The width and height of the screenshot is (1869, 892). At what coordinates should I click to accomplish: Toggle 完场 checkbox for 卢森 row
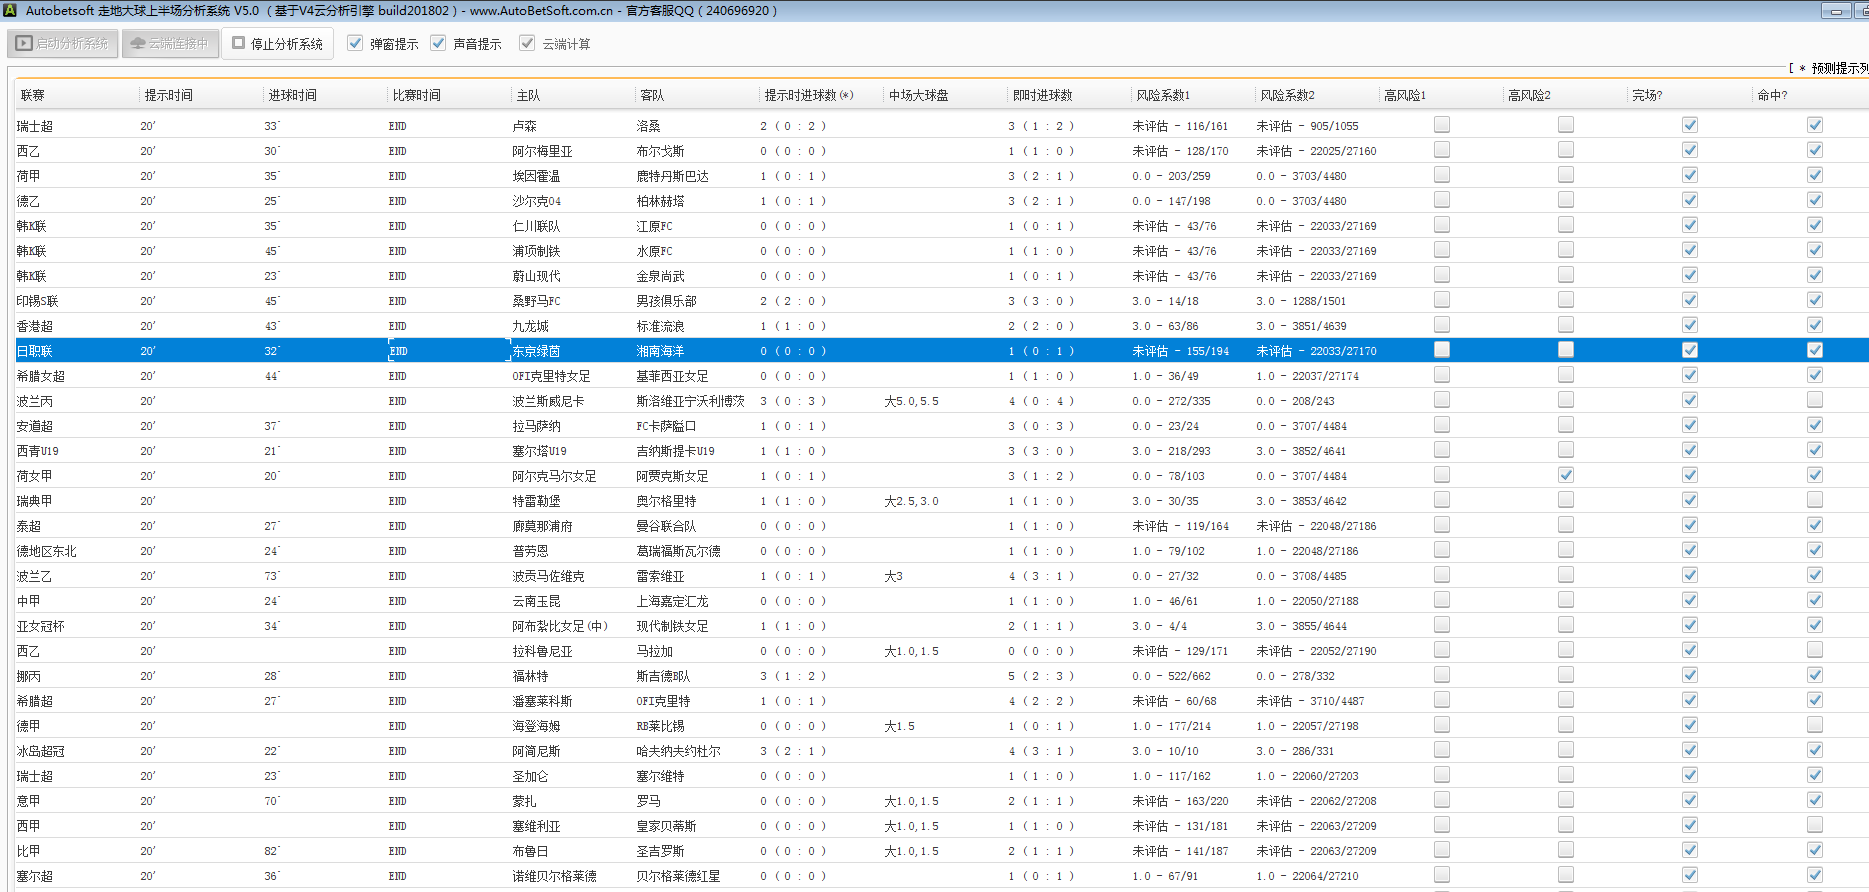coord(1689,125)
